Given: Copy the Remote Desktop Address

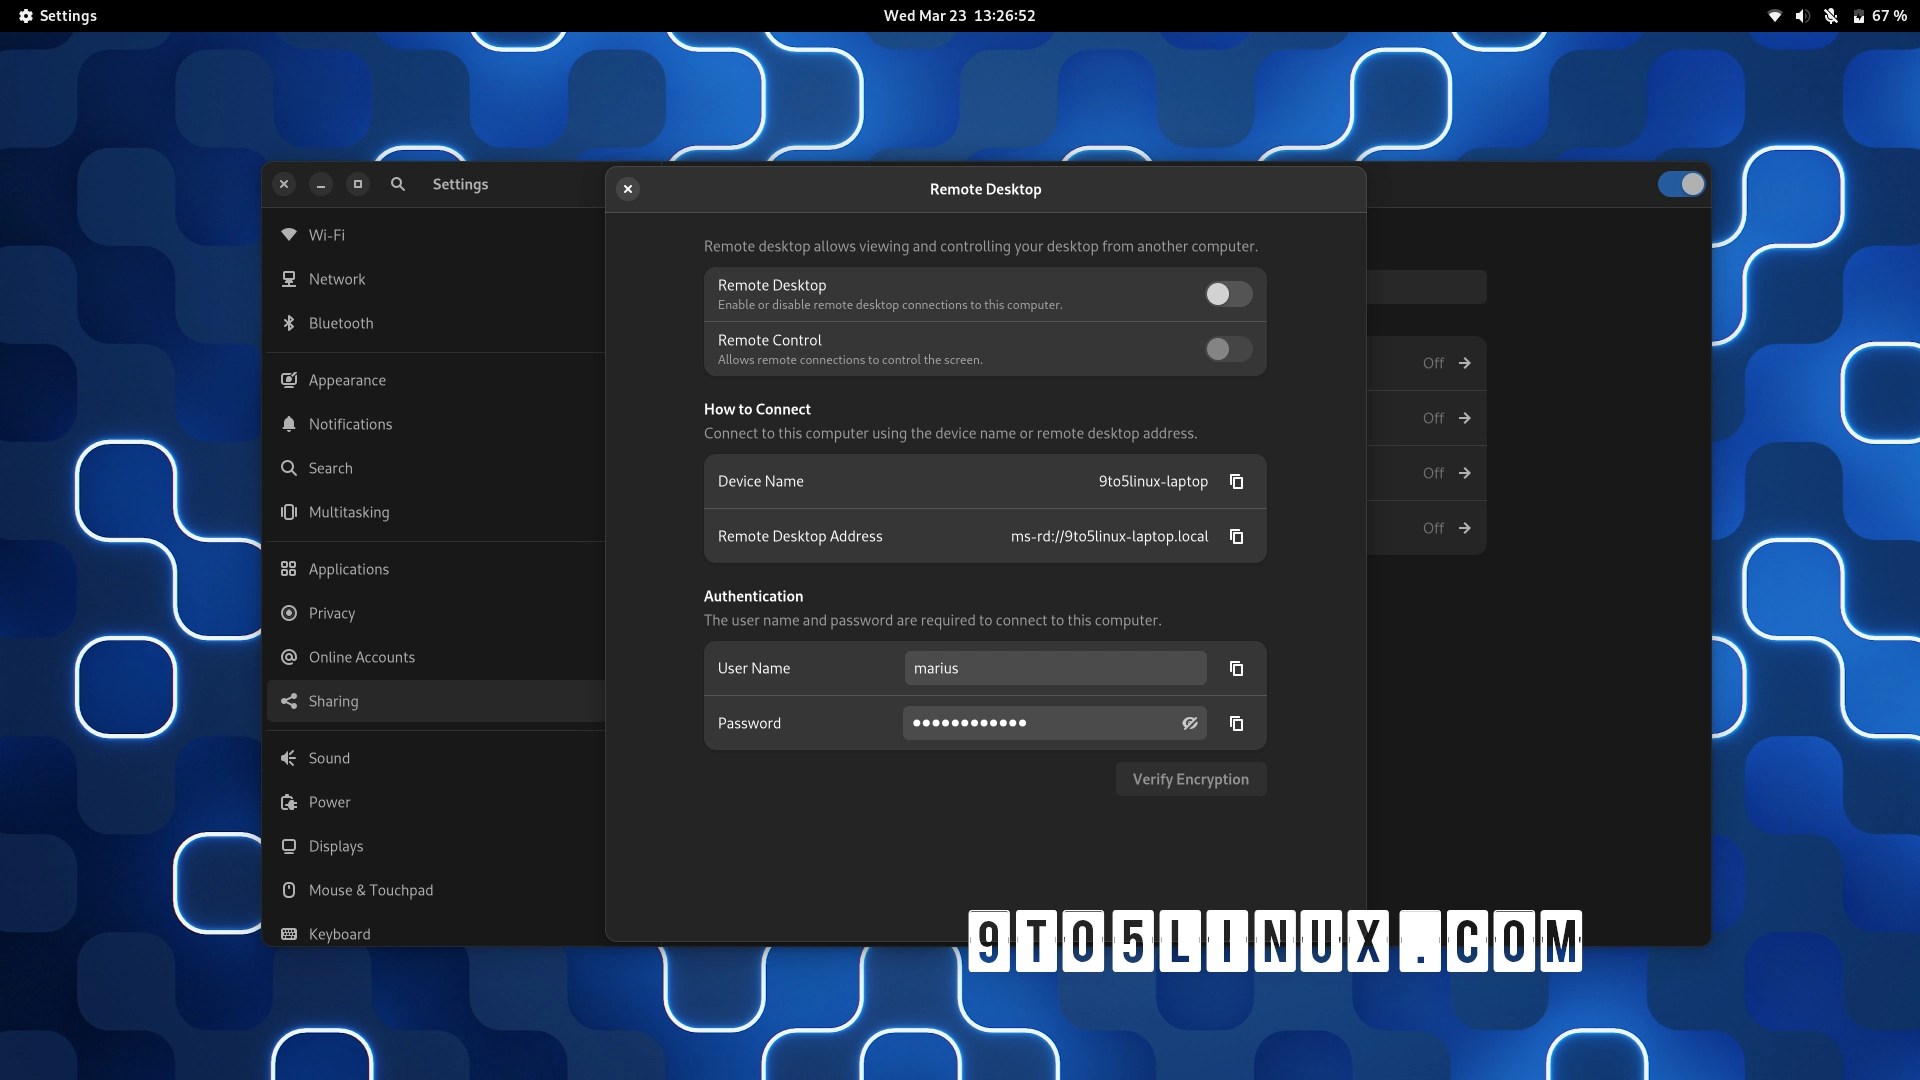Looking at the screenshot, I should (1236, 537).
